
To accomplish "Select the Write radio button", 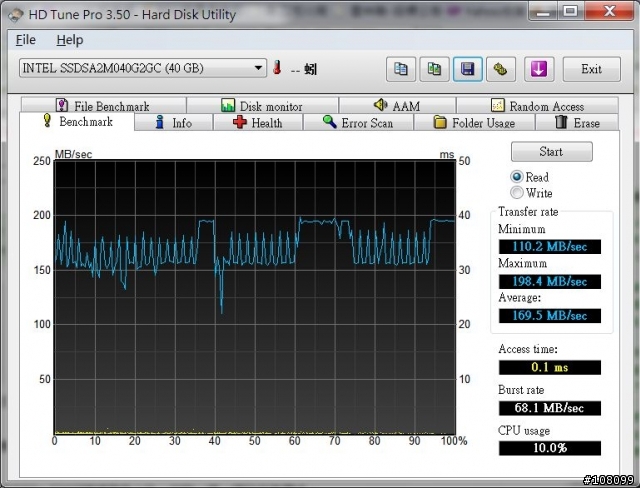I will [x=531, y=193].
